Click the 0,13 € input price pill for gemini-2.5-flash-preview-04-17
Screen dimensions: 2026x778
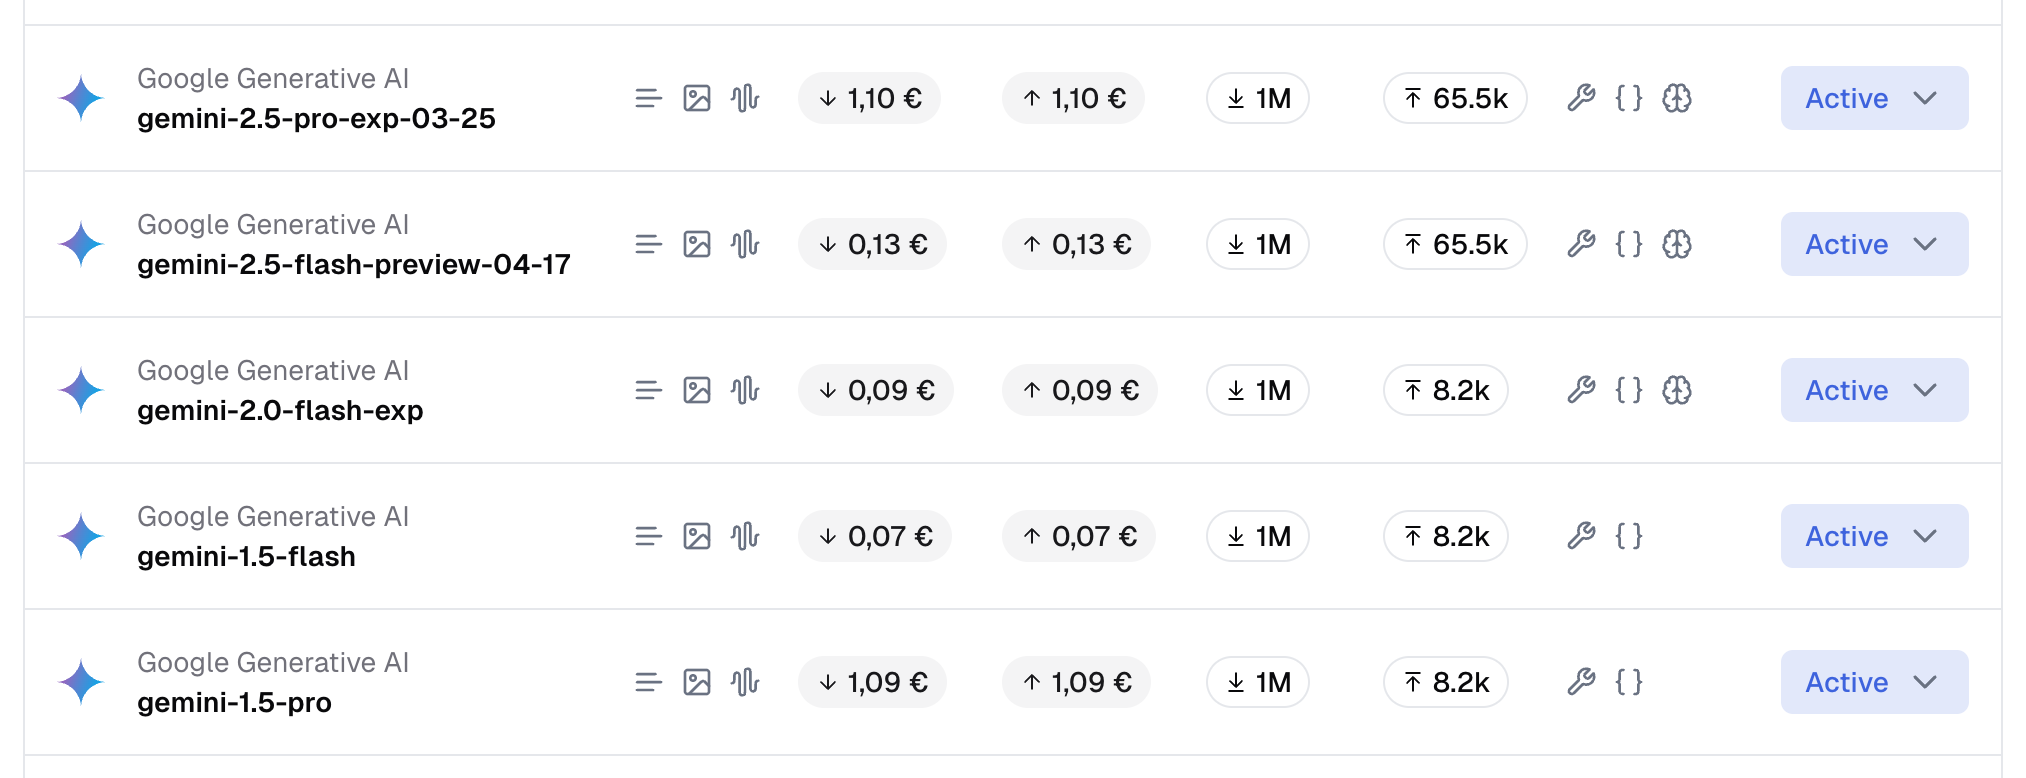click(x=872, y=244)
